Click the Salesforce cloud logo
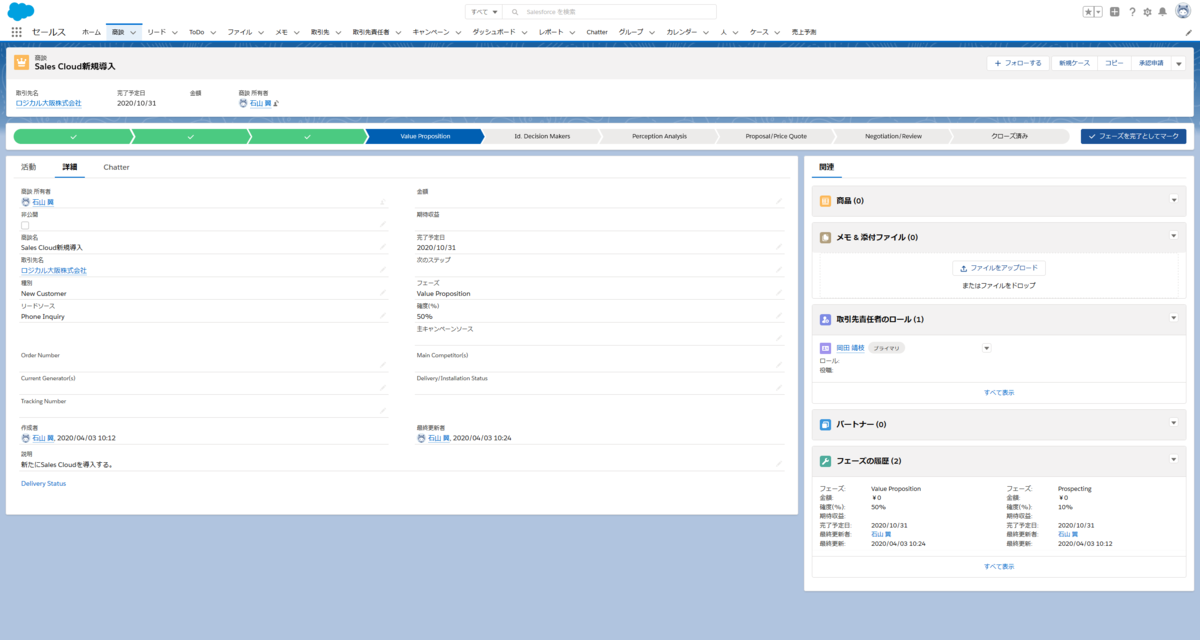1200x640 pixels. point(21,11)
